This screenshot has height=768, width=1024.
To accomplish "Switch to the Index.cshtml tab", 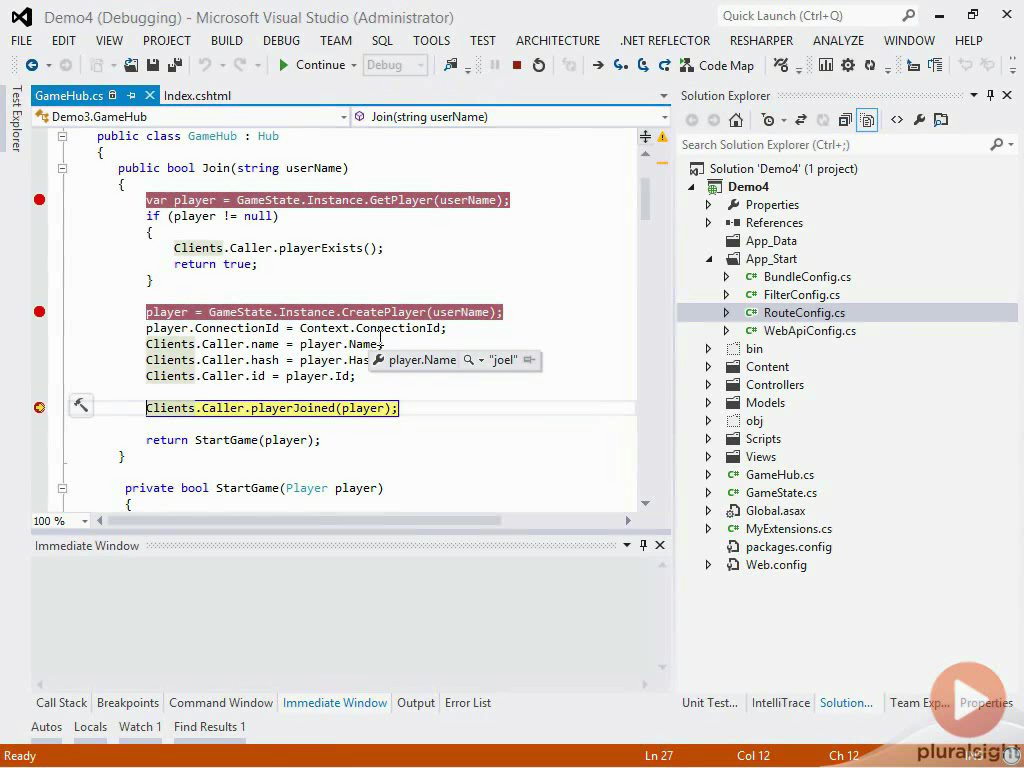I will (x=197, y=96).
